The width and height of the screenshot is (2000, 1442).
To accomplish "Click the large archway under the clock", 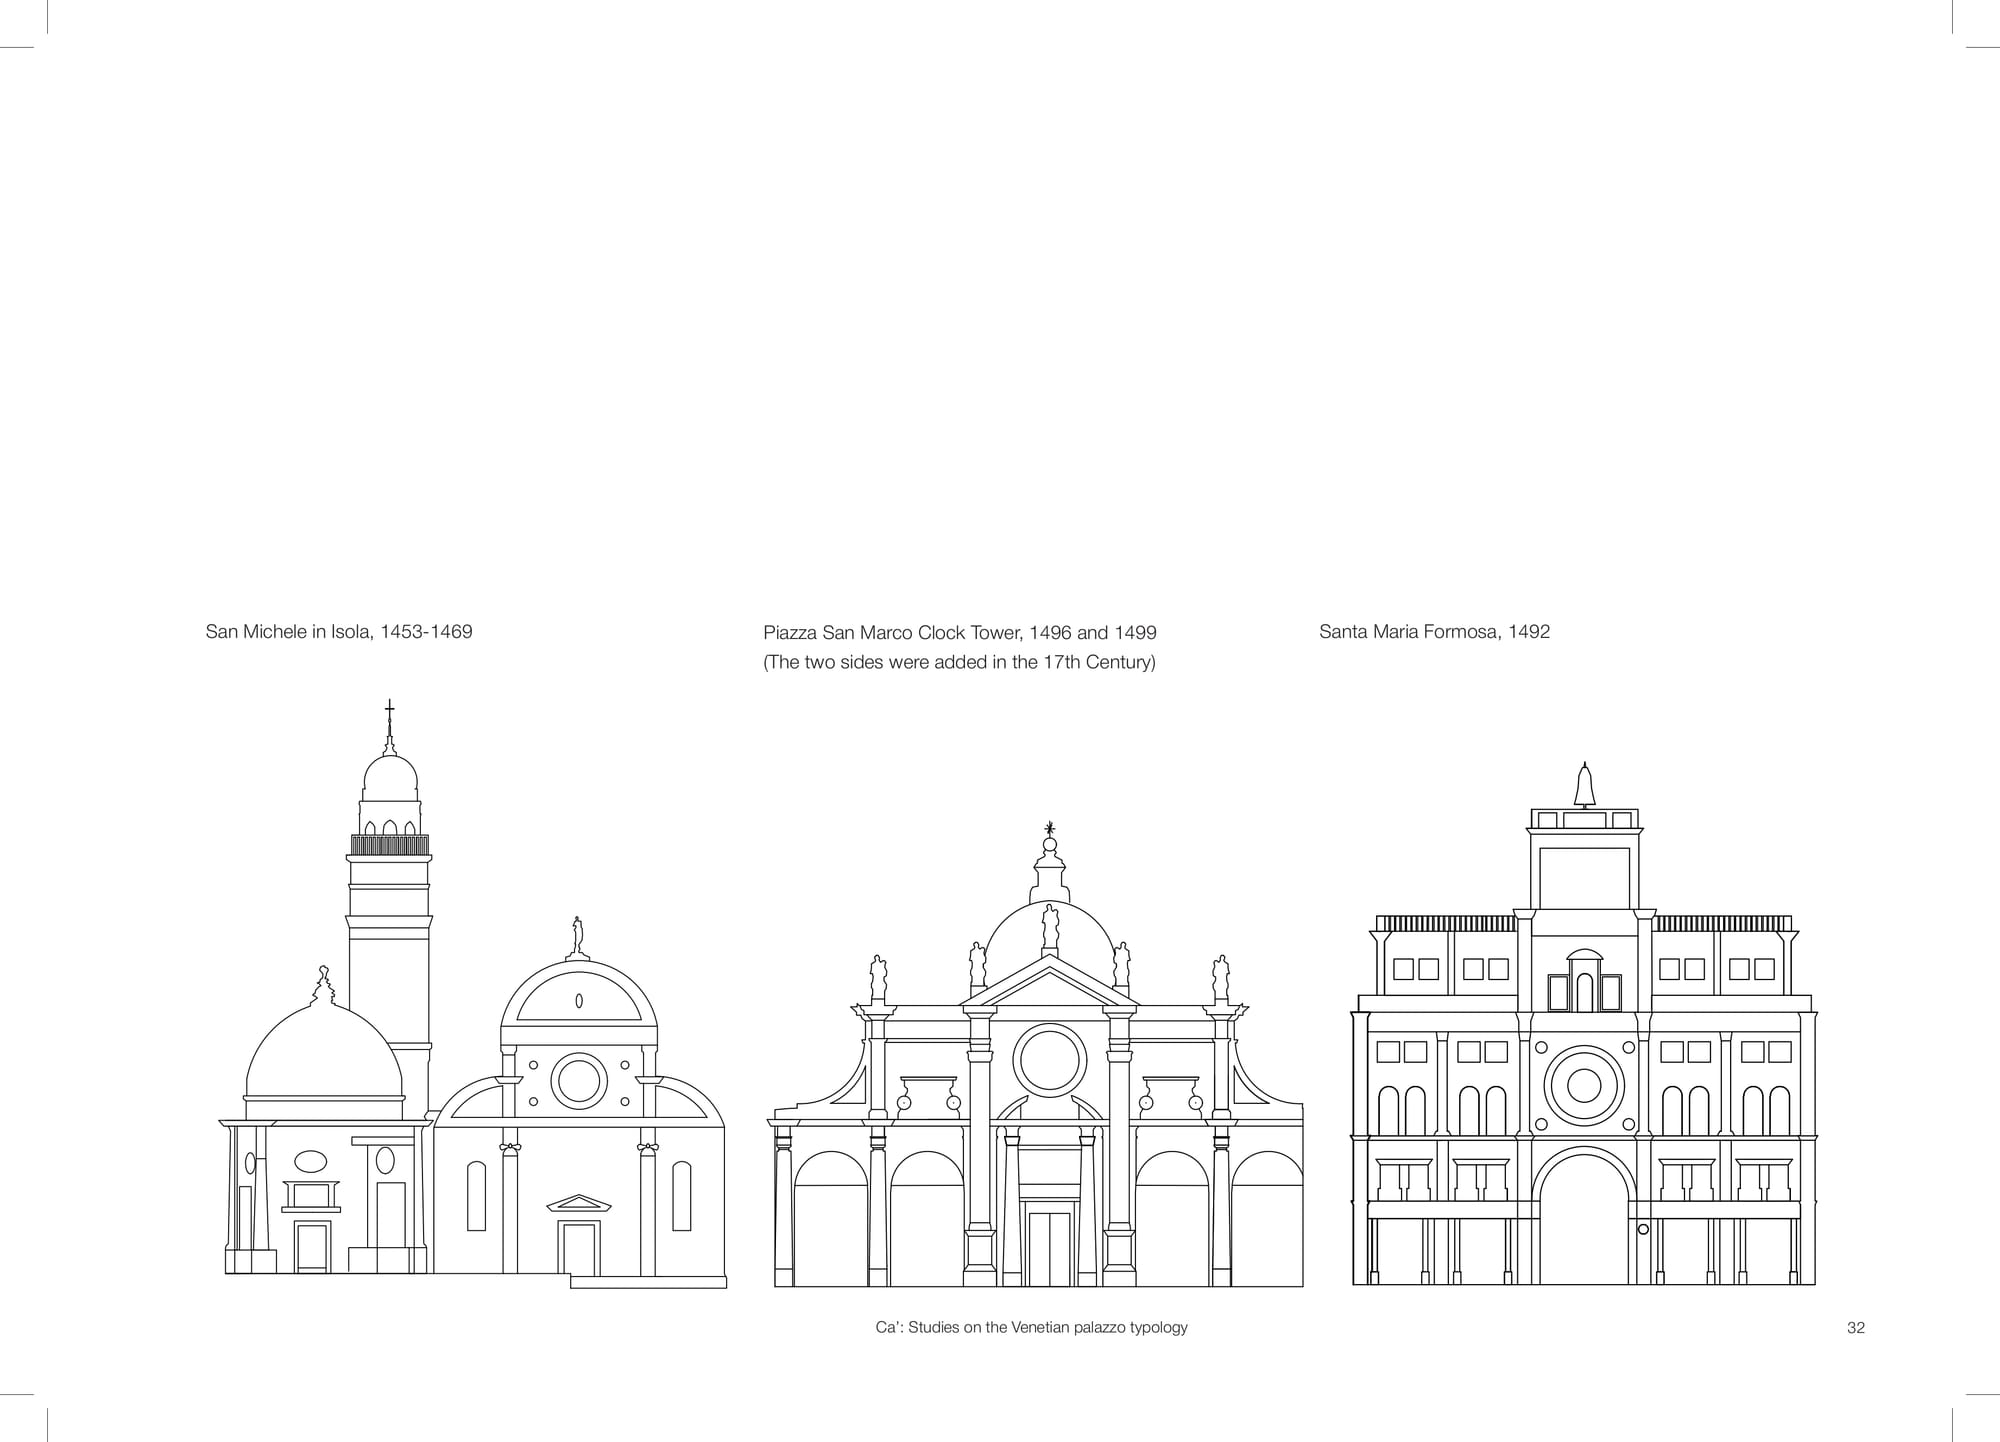I will tap(1584, 1220).
